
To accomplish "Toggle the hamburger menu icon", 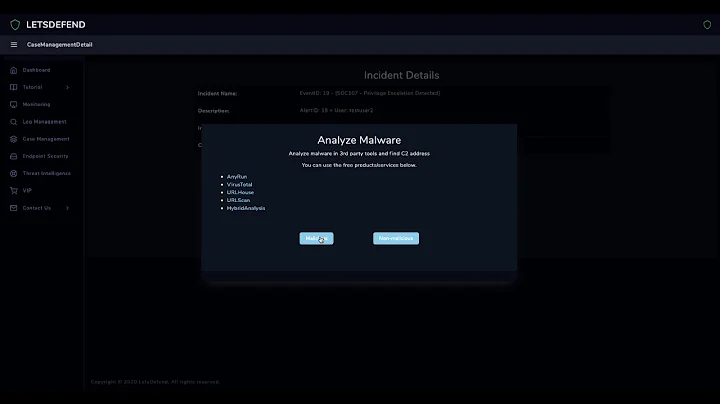I will 14,45.
